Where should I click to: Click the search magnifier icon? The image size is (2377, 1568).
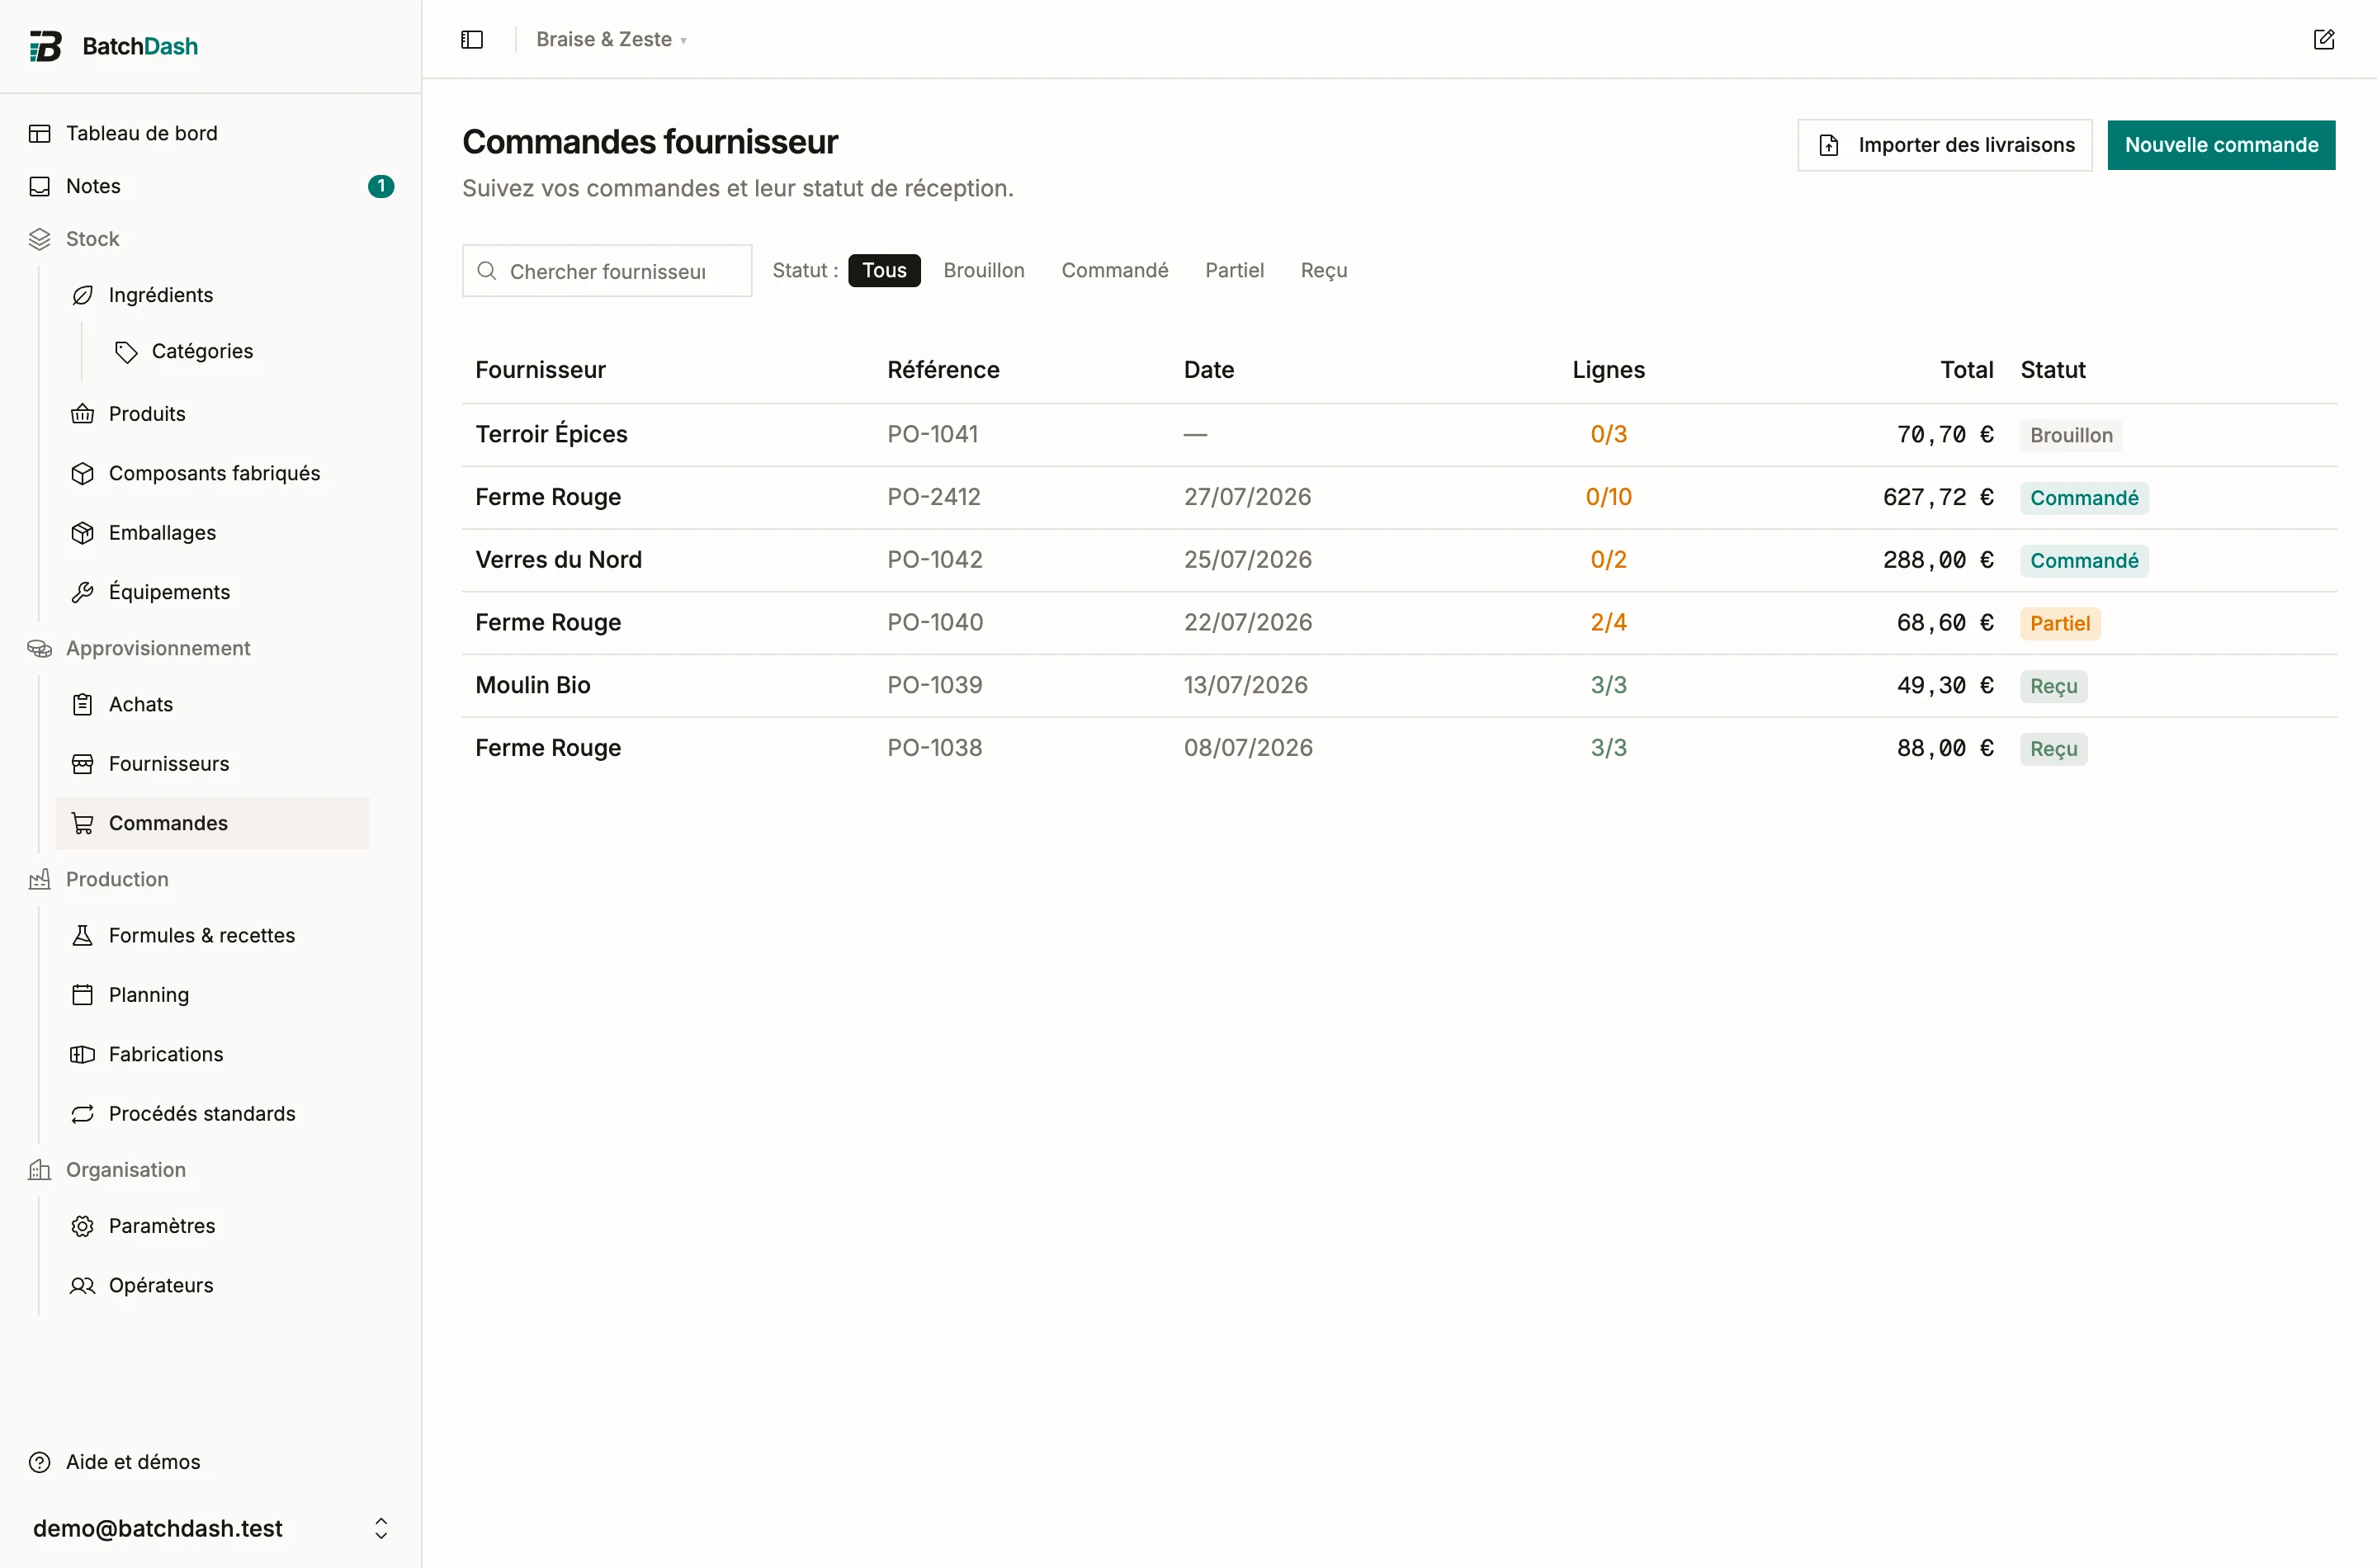pos(487,271)
